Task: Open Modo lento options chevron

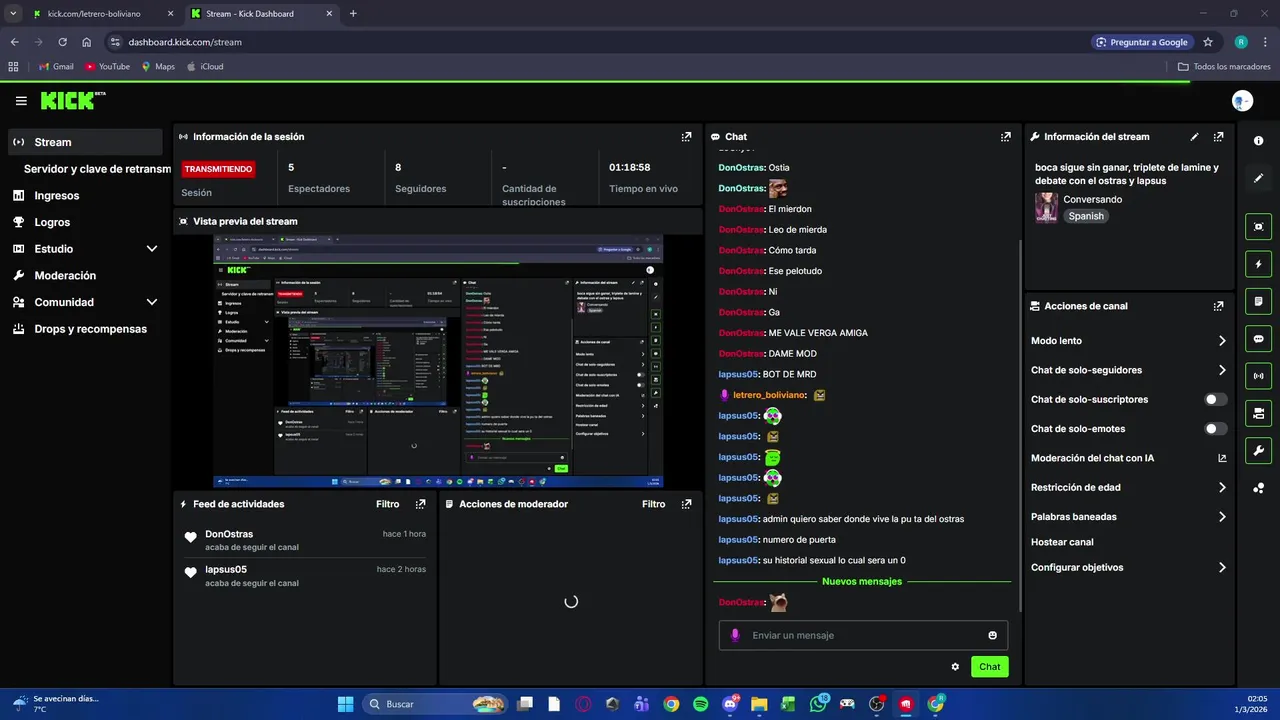Action: pos(1222,341)
